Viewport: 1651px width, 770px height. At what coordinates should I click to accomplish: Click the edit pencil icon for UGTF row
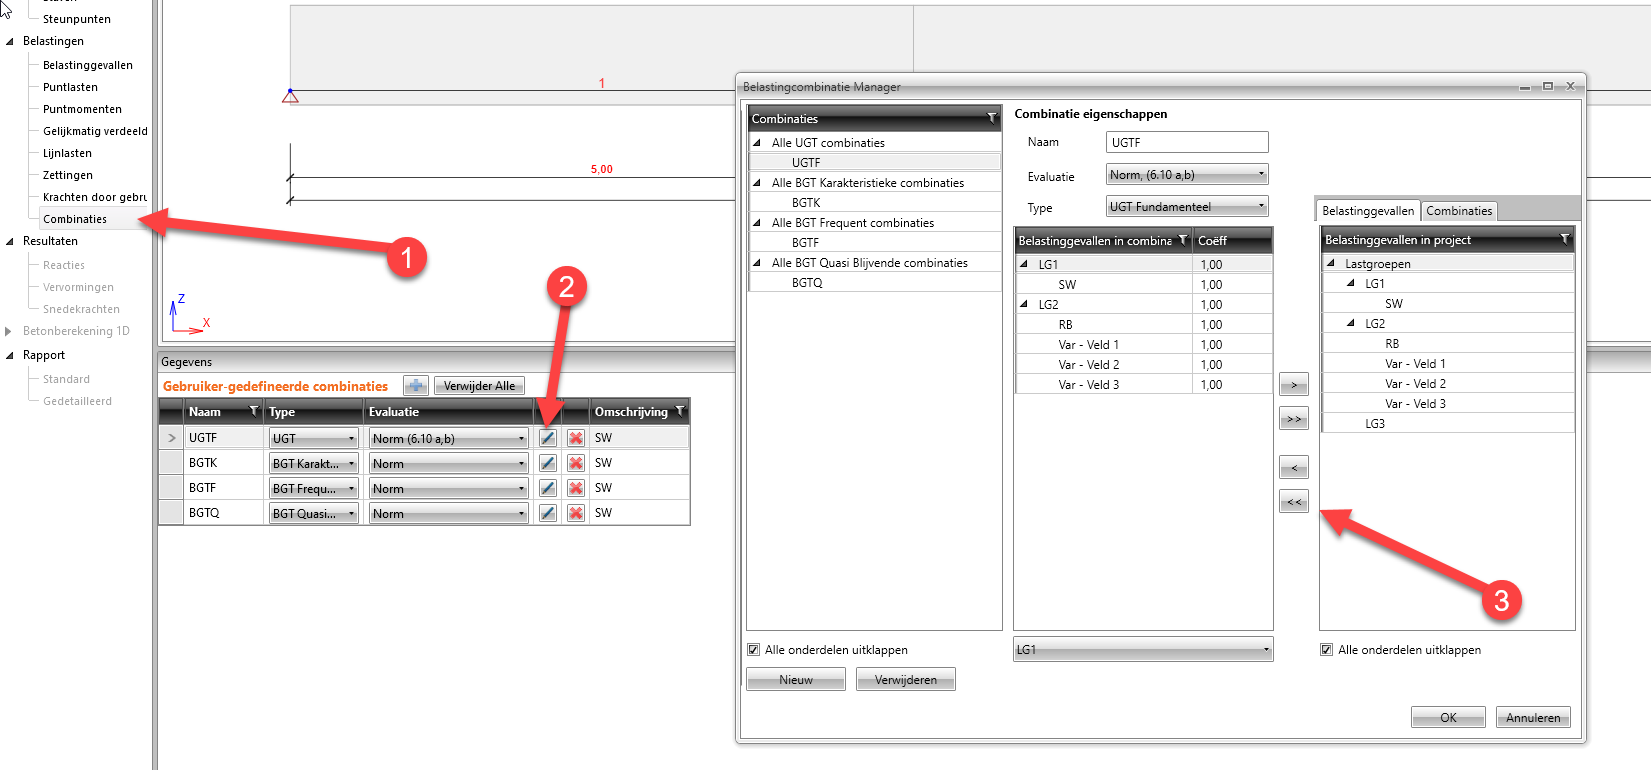click(547, 438)
